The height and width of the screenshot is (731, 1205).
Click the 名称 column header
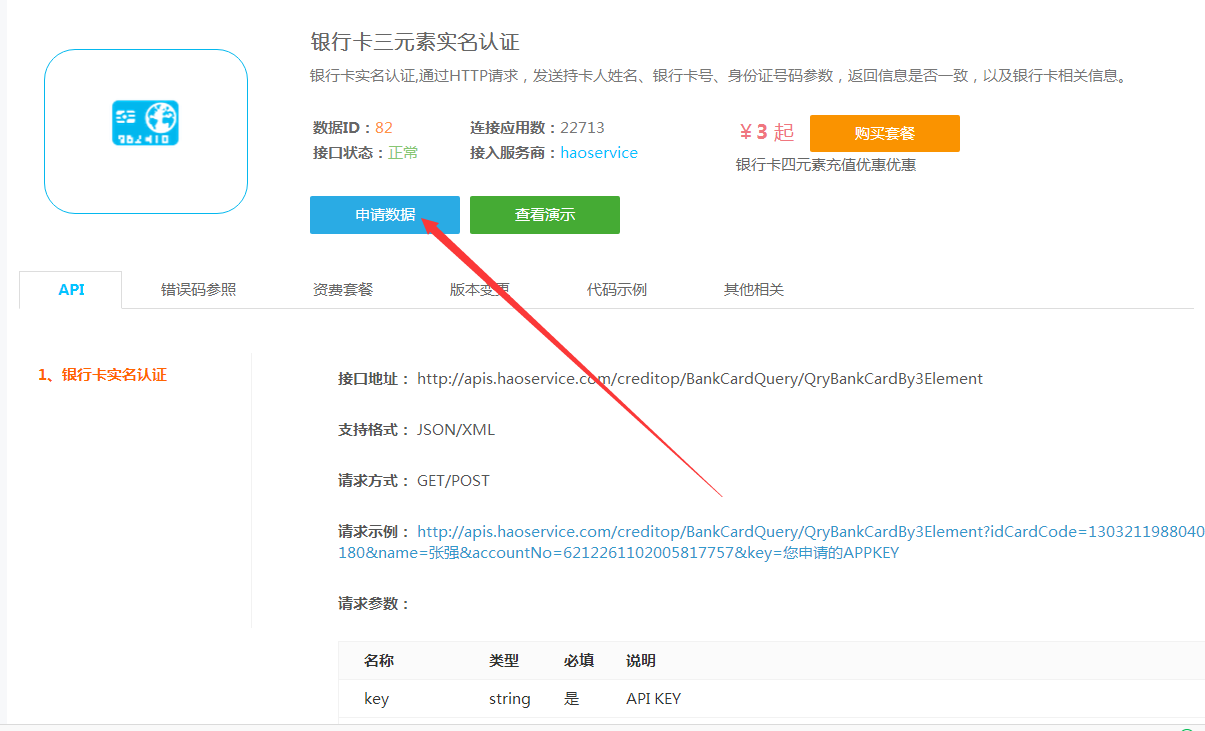pyautogui.click(x=379, y=661)
